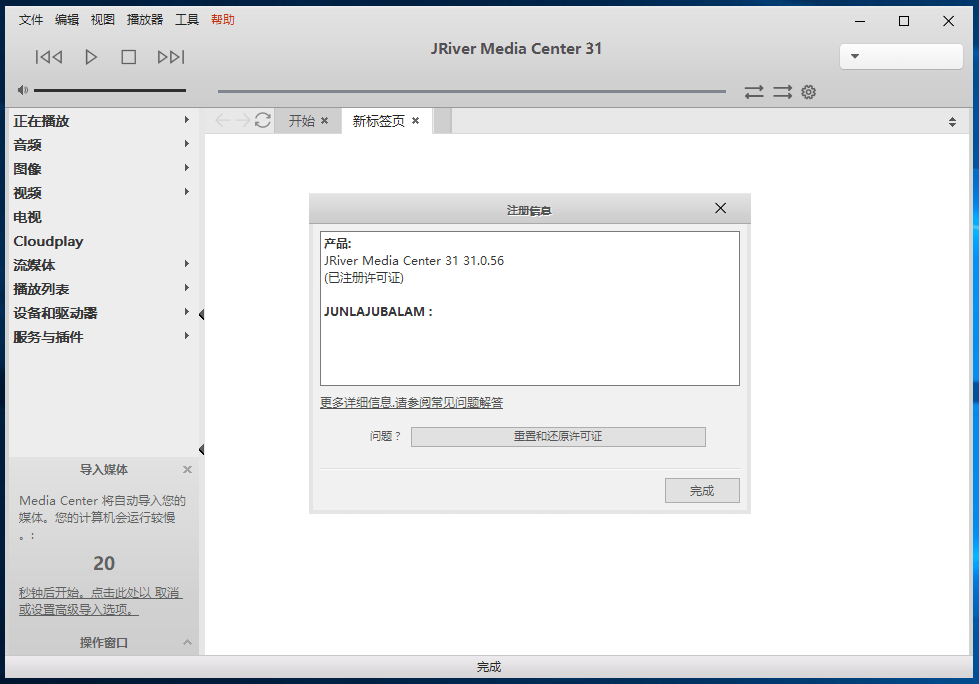Close the 导入媒体 panel

tap(187, 470)
